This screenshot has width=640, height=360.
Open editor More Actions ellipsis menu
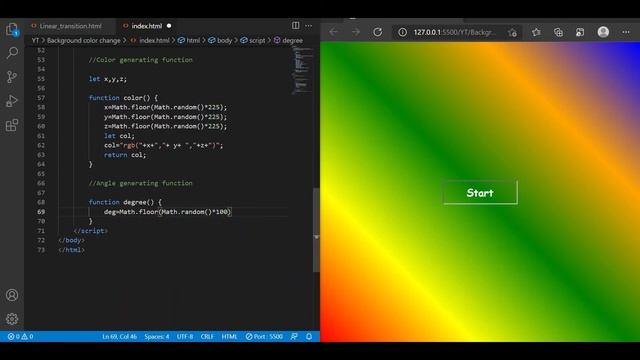(309, 25)
